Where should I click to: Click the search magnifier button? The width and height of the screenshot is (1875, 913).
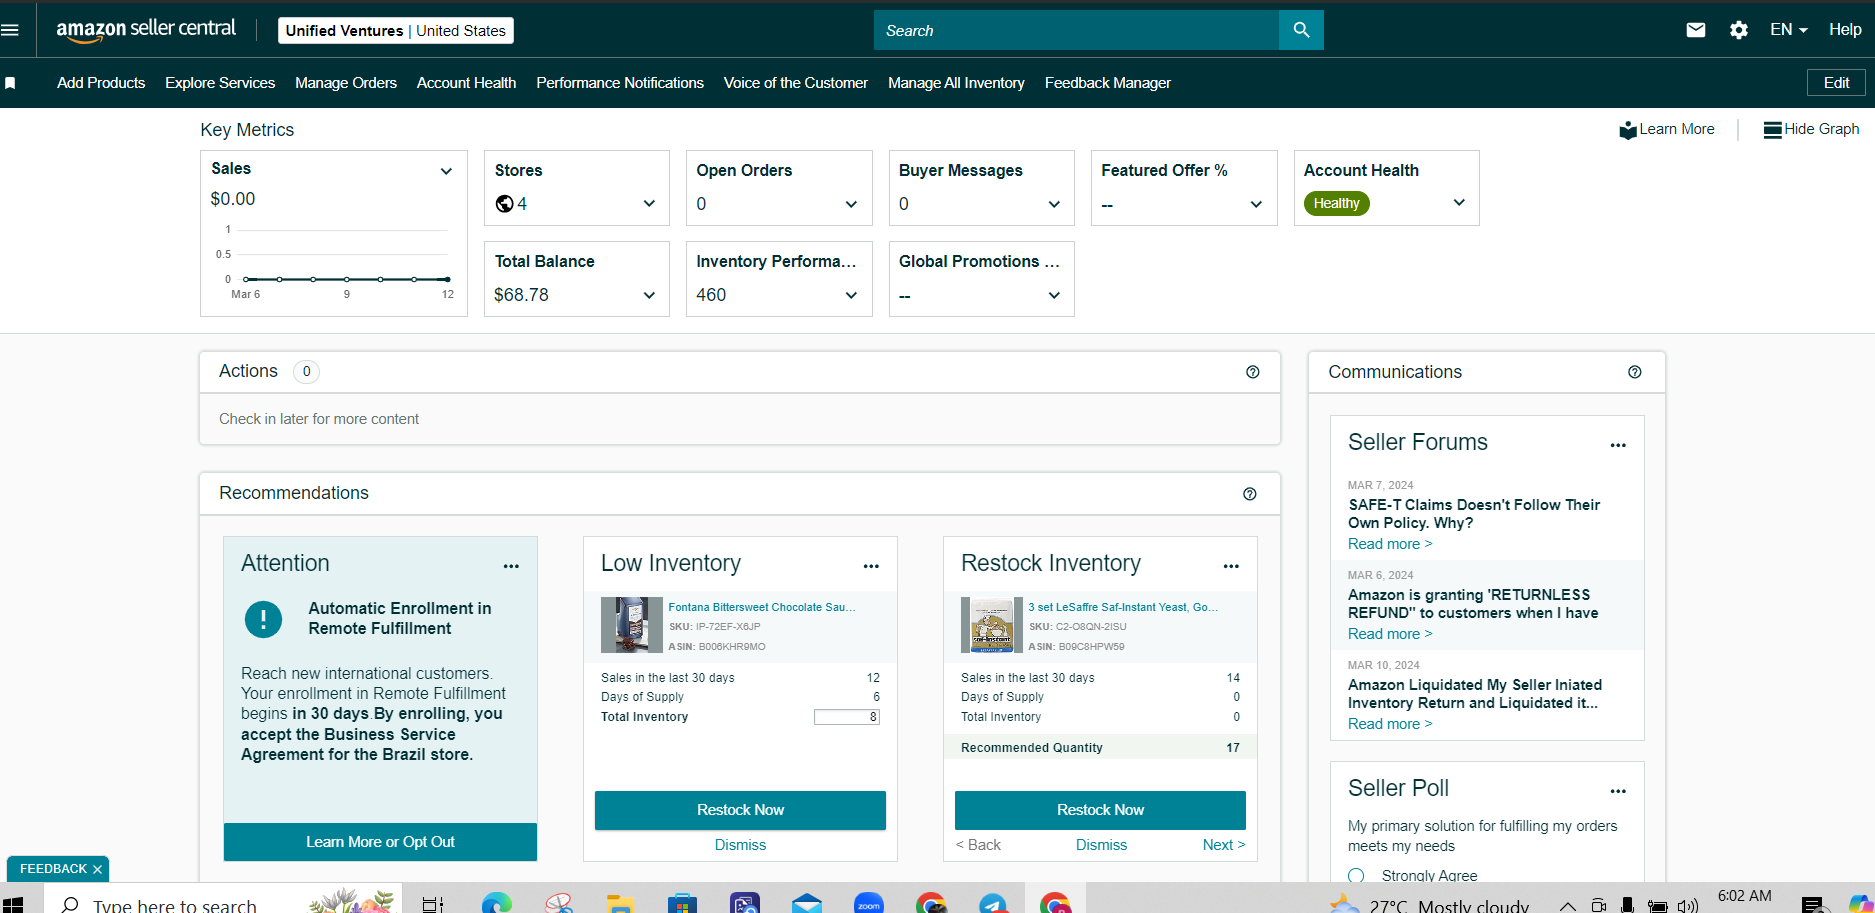click(x=1301, y=30)
